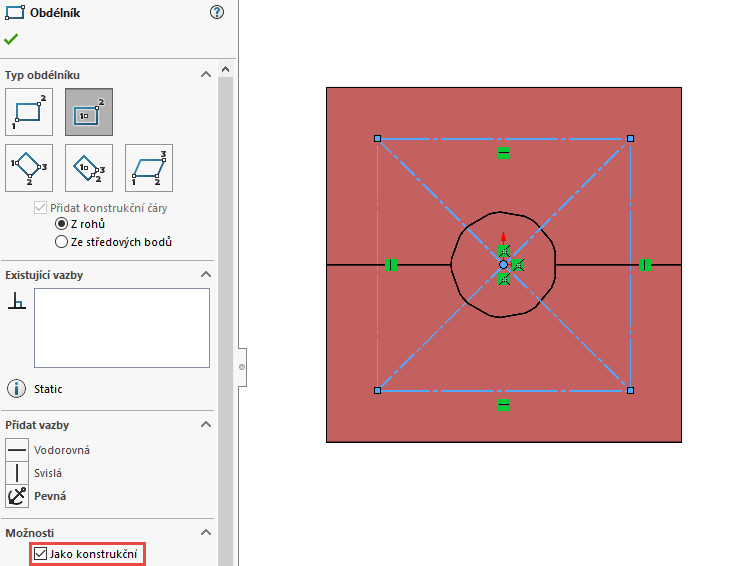Image resolution: width=750 pixels, height=566 pixels.
Task: Click the Static info icon
Action: pyautogui.click(x=16, y=388)
